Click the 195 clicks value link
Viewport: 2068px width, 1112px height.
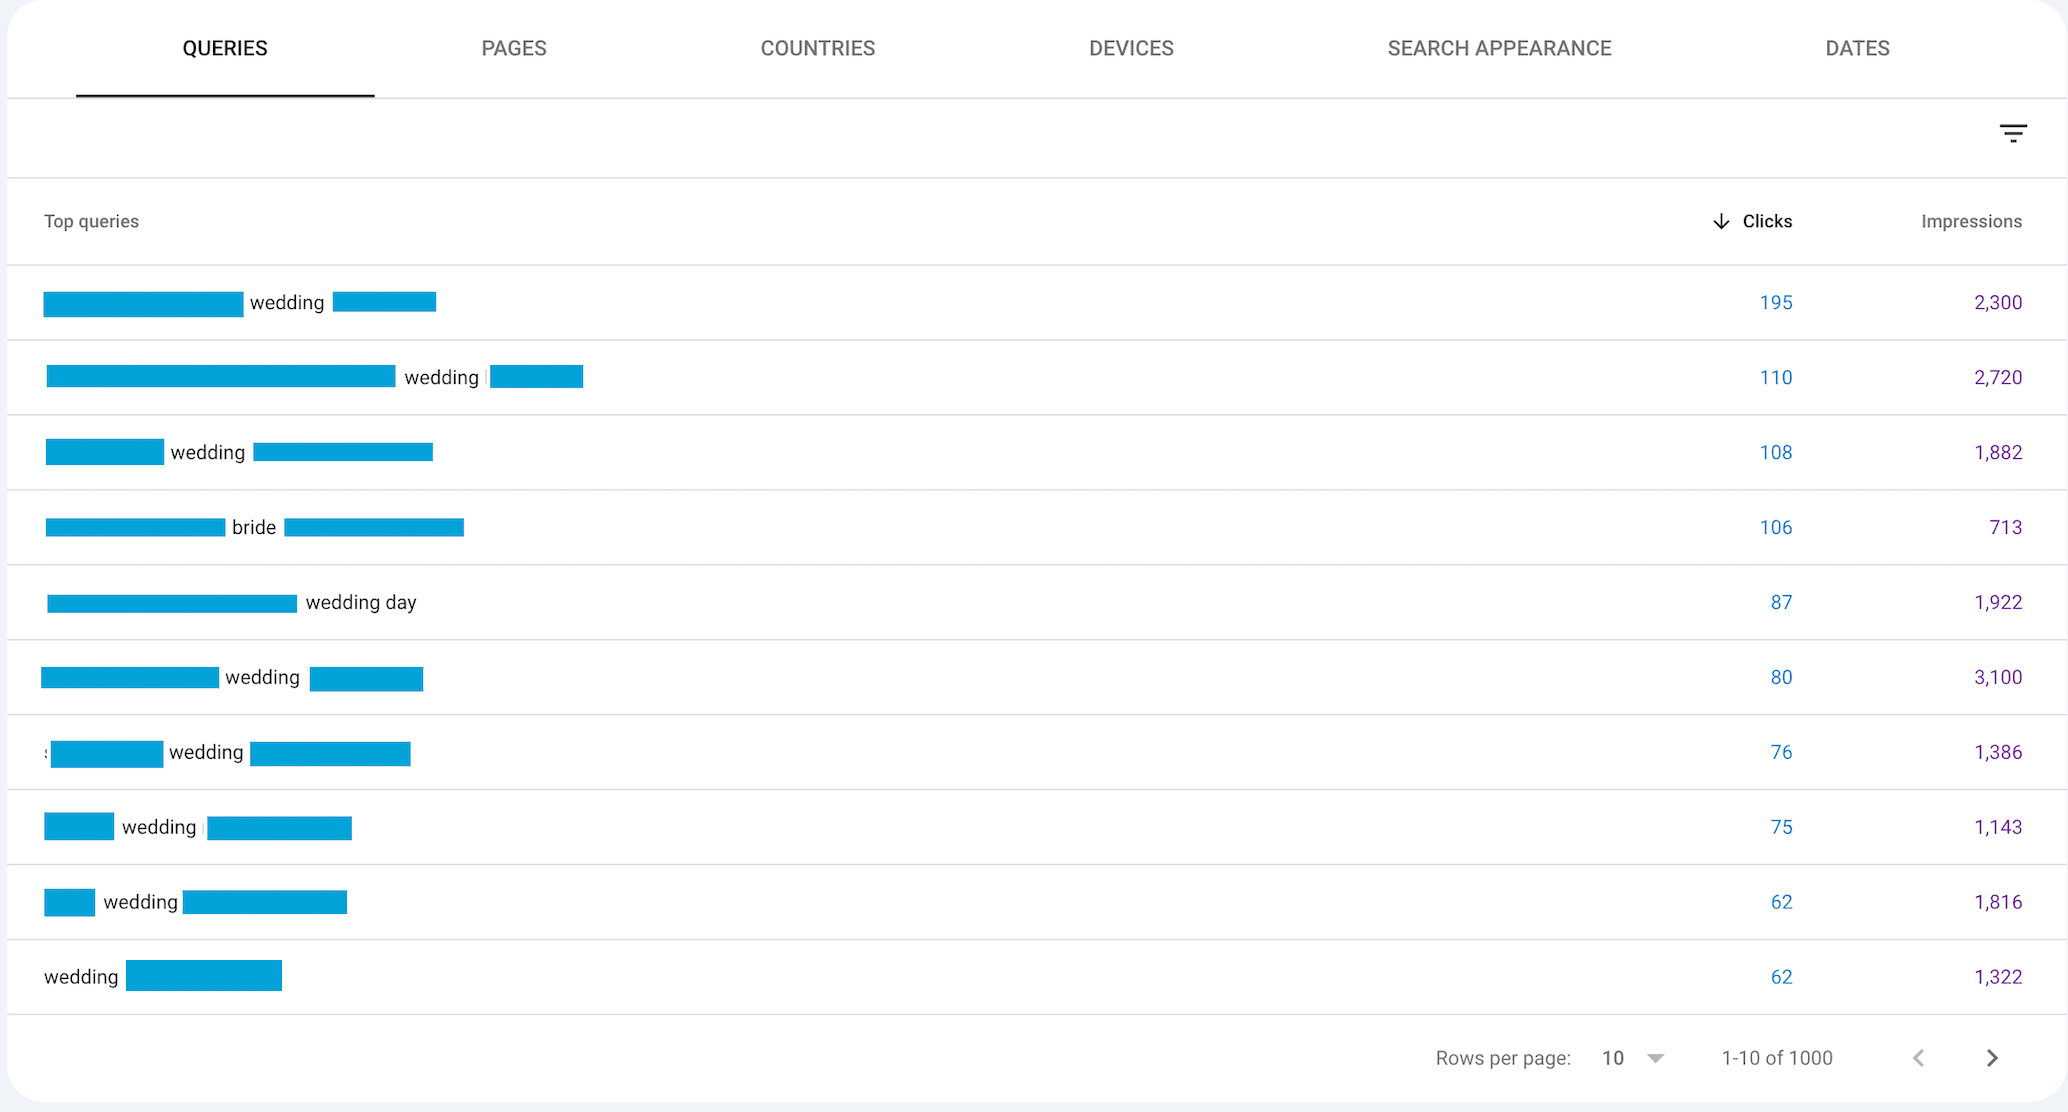click(1775, 302)
